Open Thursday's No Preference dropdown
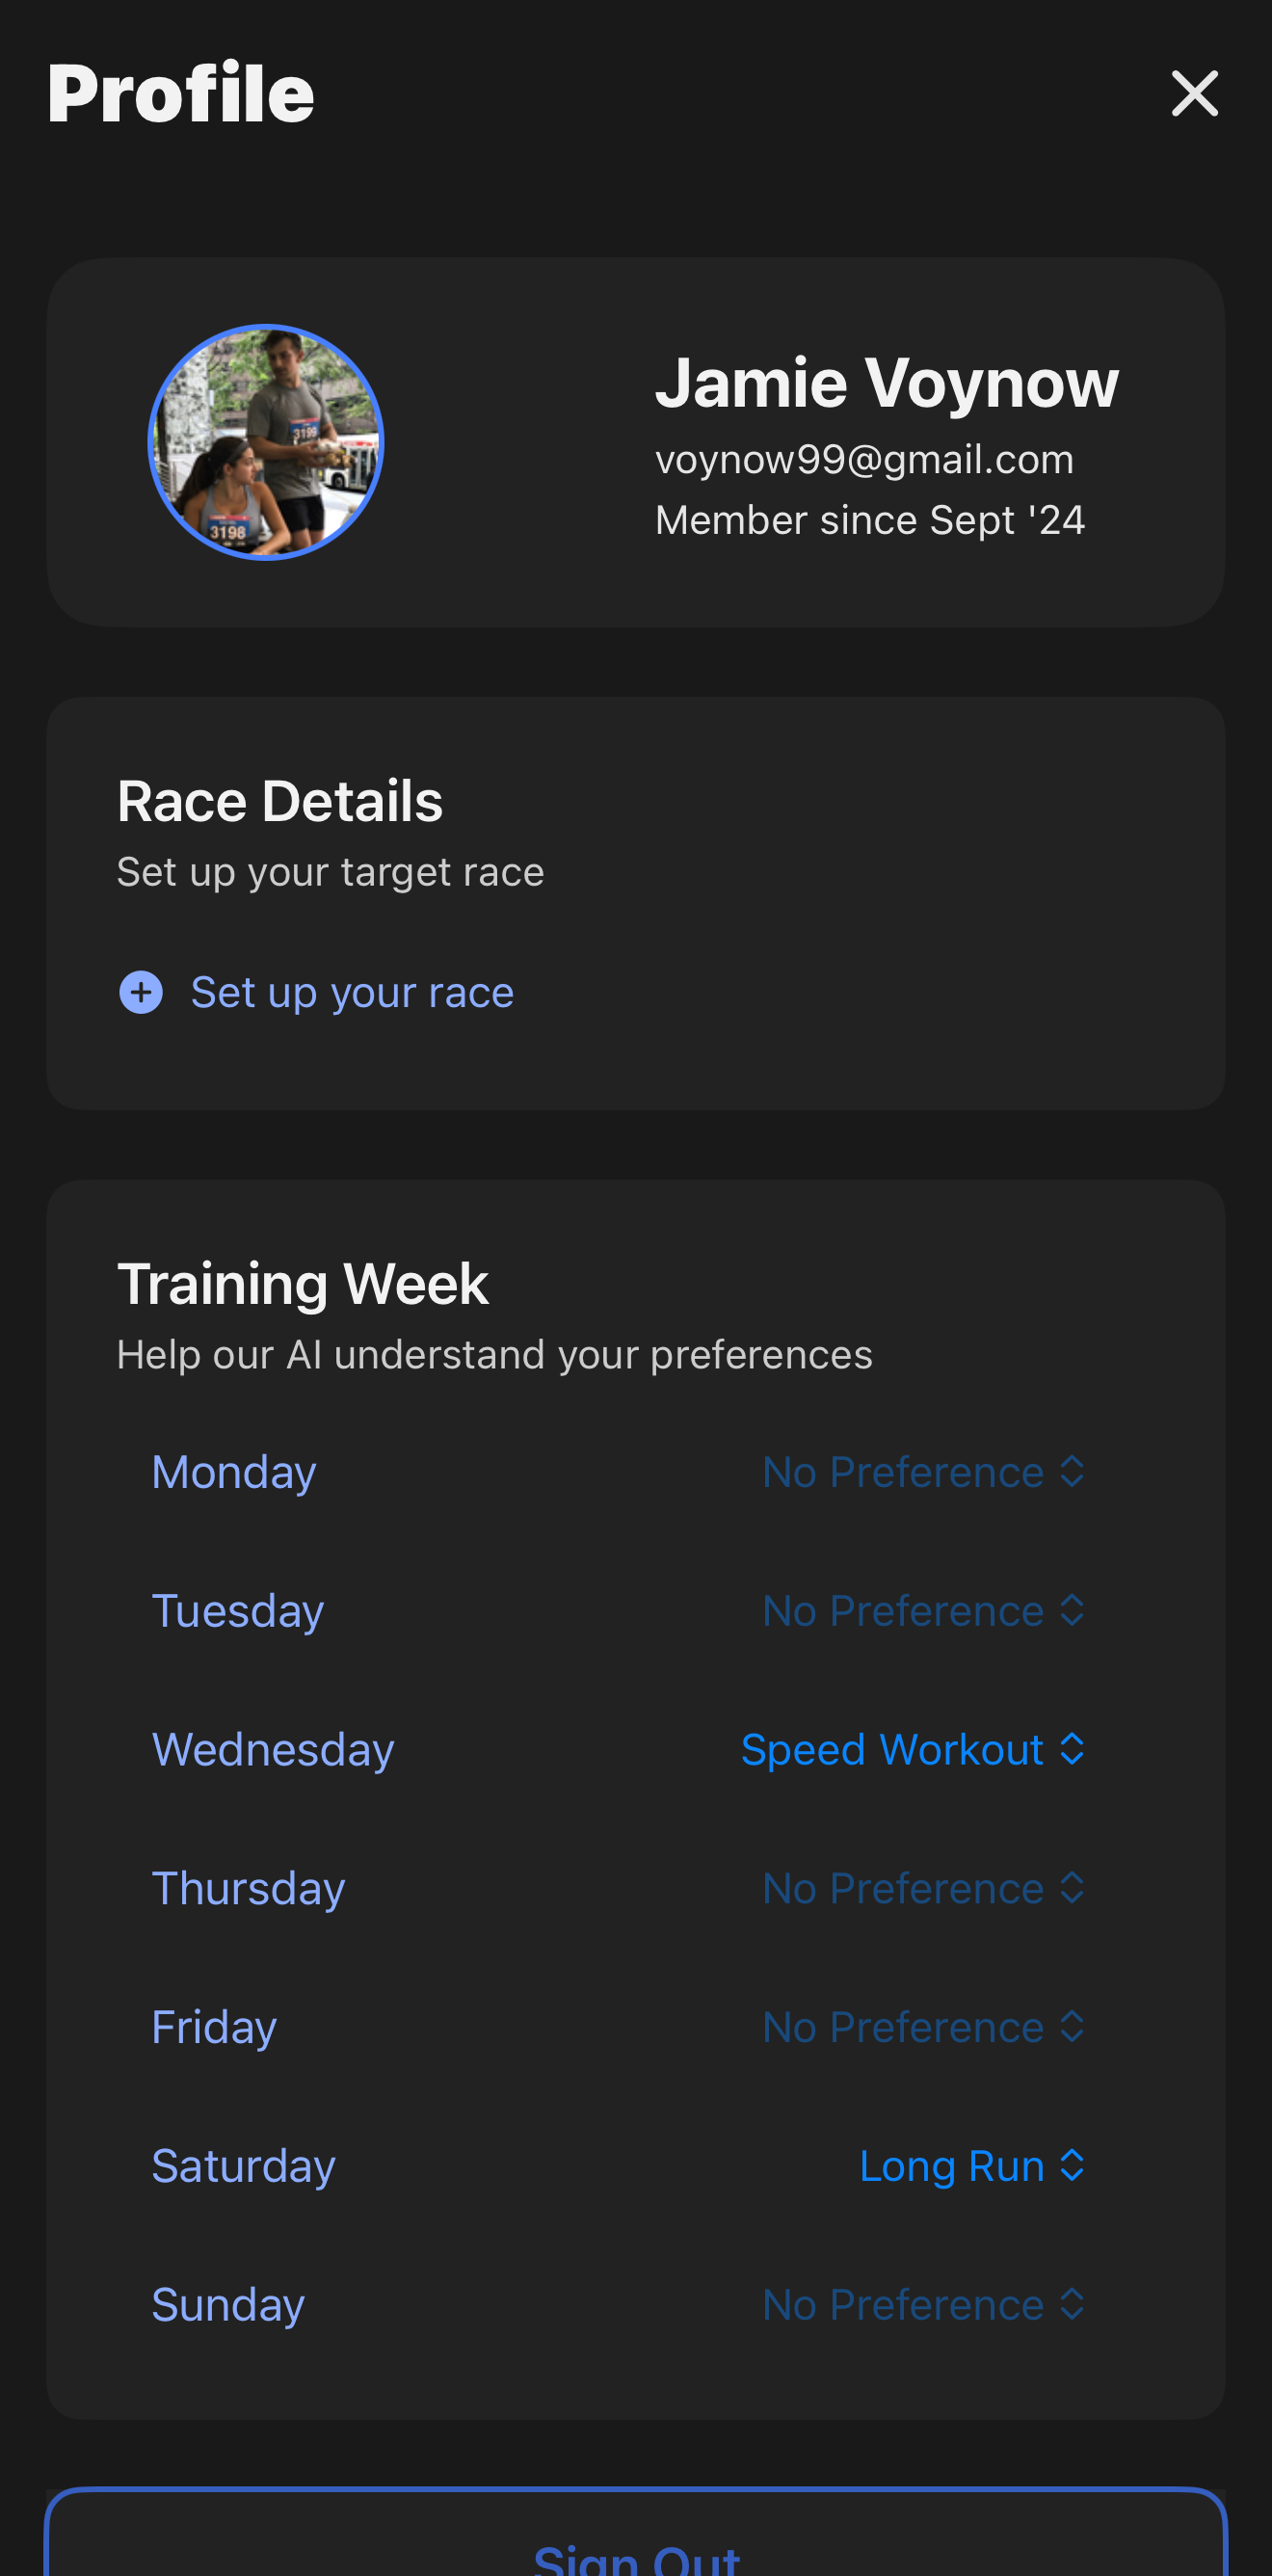 [923, 1888]
